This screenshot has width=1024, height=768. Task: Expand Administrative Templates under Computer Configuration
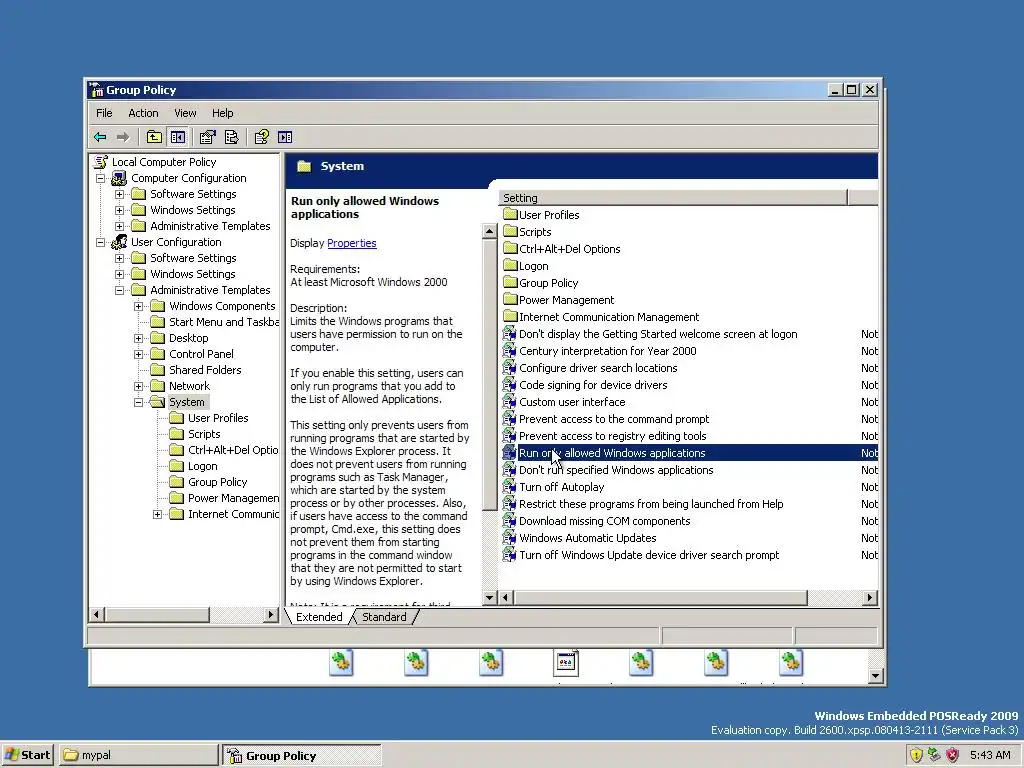[x=120, y=226]
